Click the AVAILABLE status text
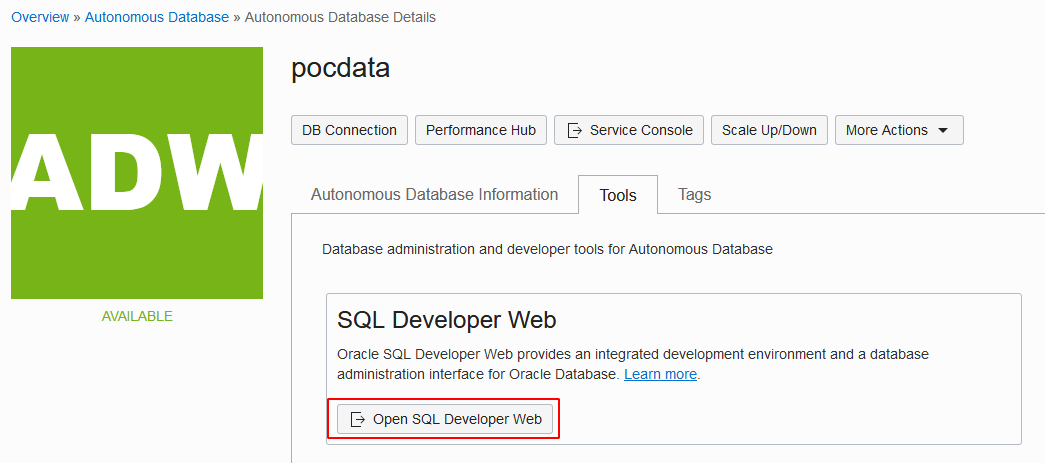The image size is (1045, 463). tap(137, 316)
